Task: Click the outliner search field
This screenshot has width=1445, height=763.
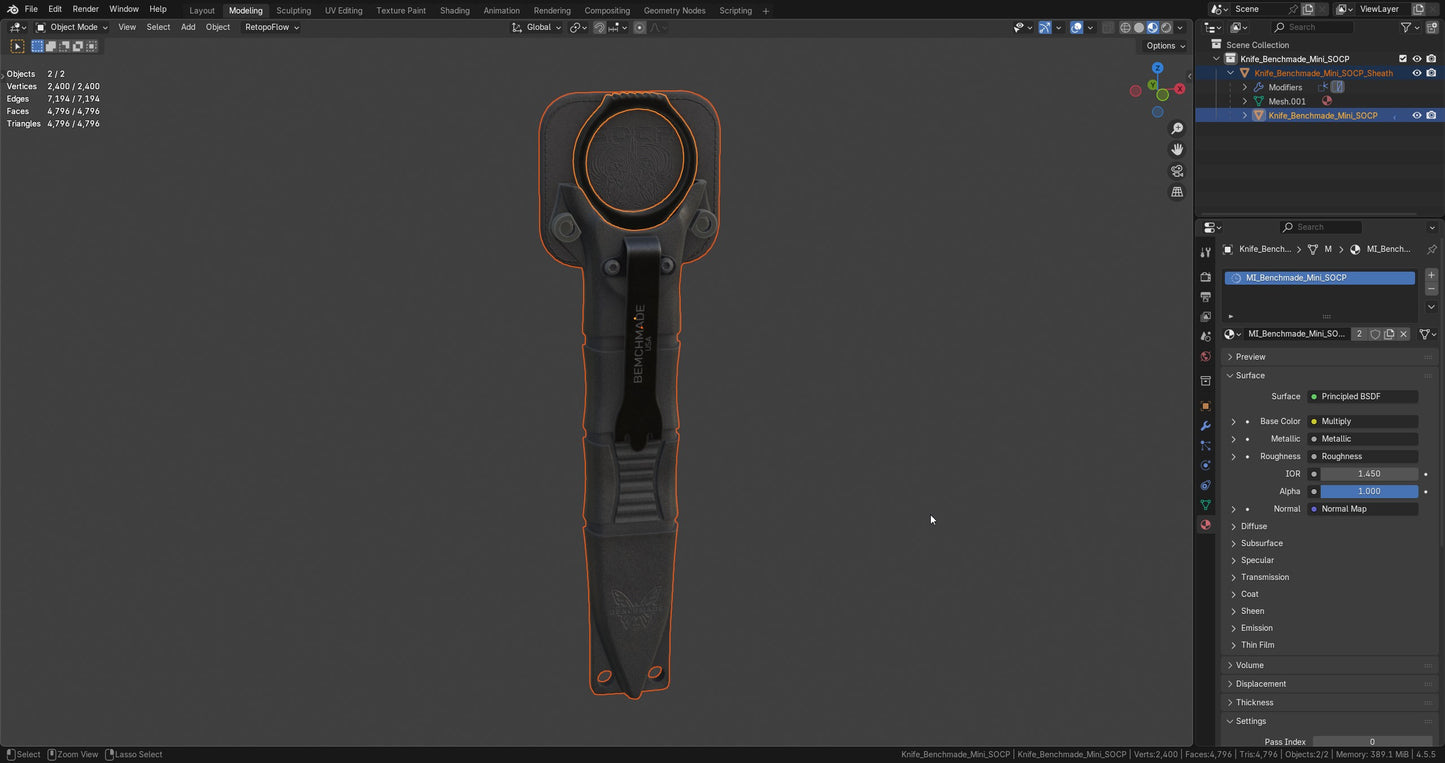Action: pos(1318,27)
